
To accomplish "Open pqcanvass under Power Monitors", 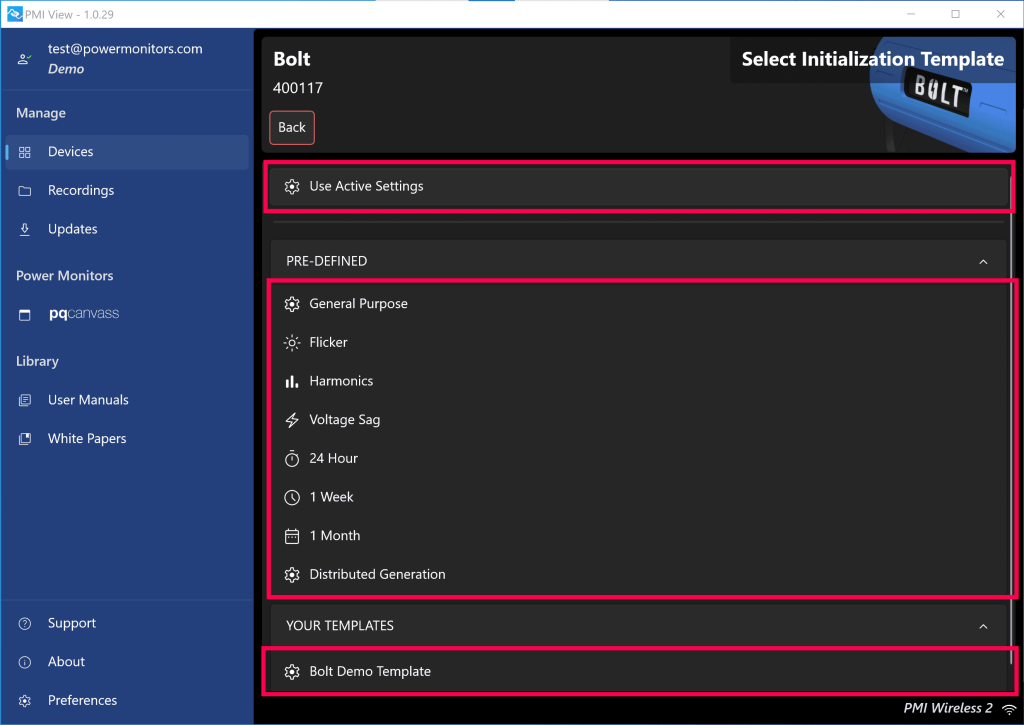I will 83,313.
